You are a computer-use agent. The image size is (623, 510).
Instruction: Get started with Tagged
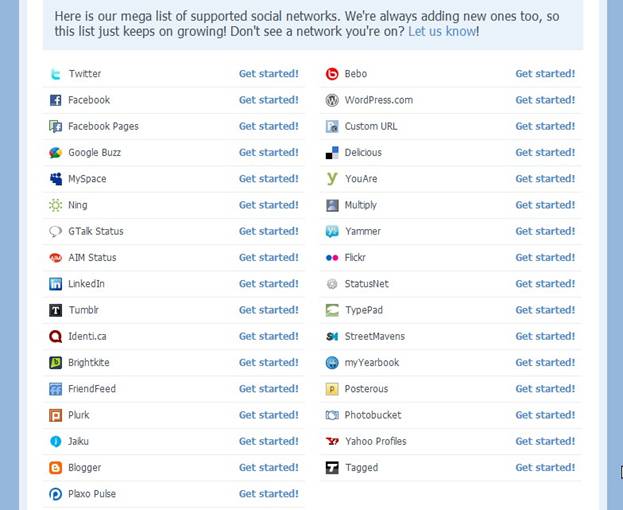click(545, 468)
